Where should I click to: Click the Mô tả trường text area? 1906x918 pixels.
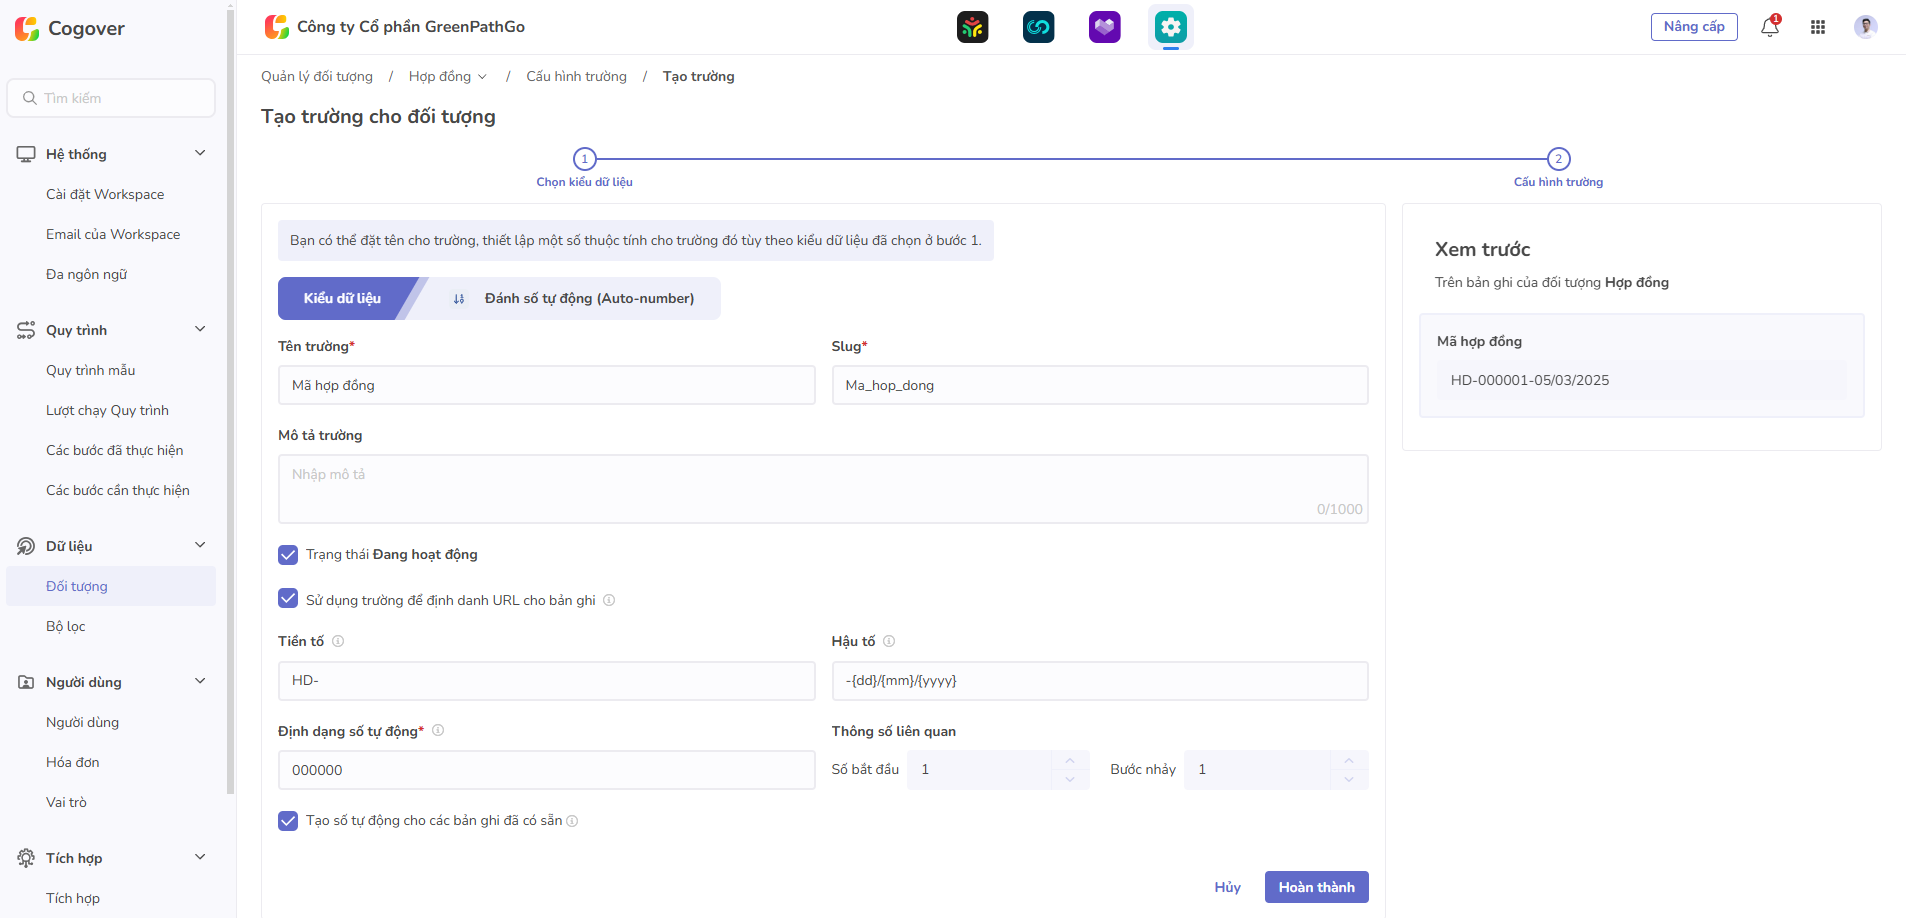tap(822, 489)
